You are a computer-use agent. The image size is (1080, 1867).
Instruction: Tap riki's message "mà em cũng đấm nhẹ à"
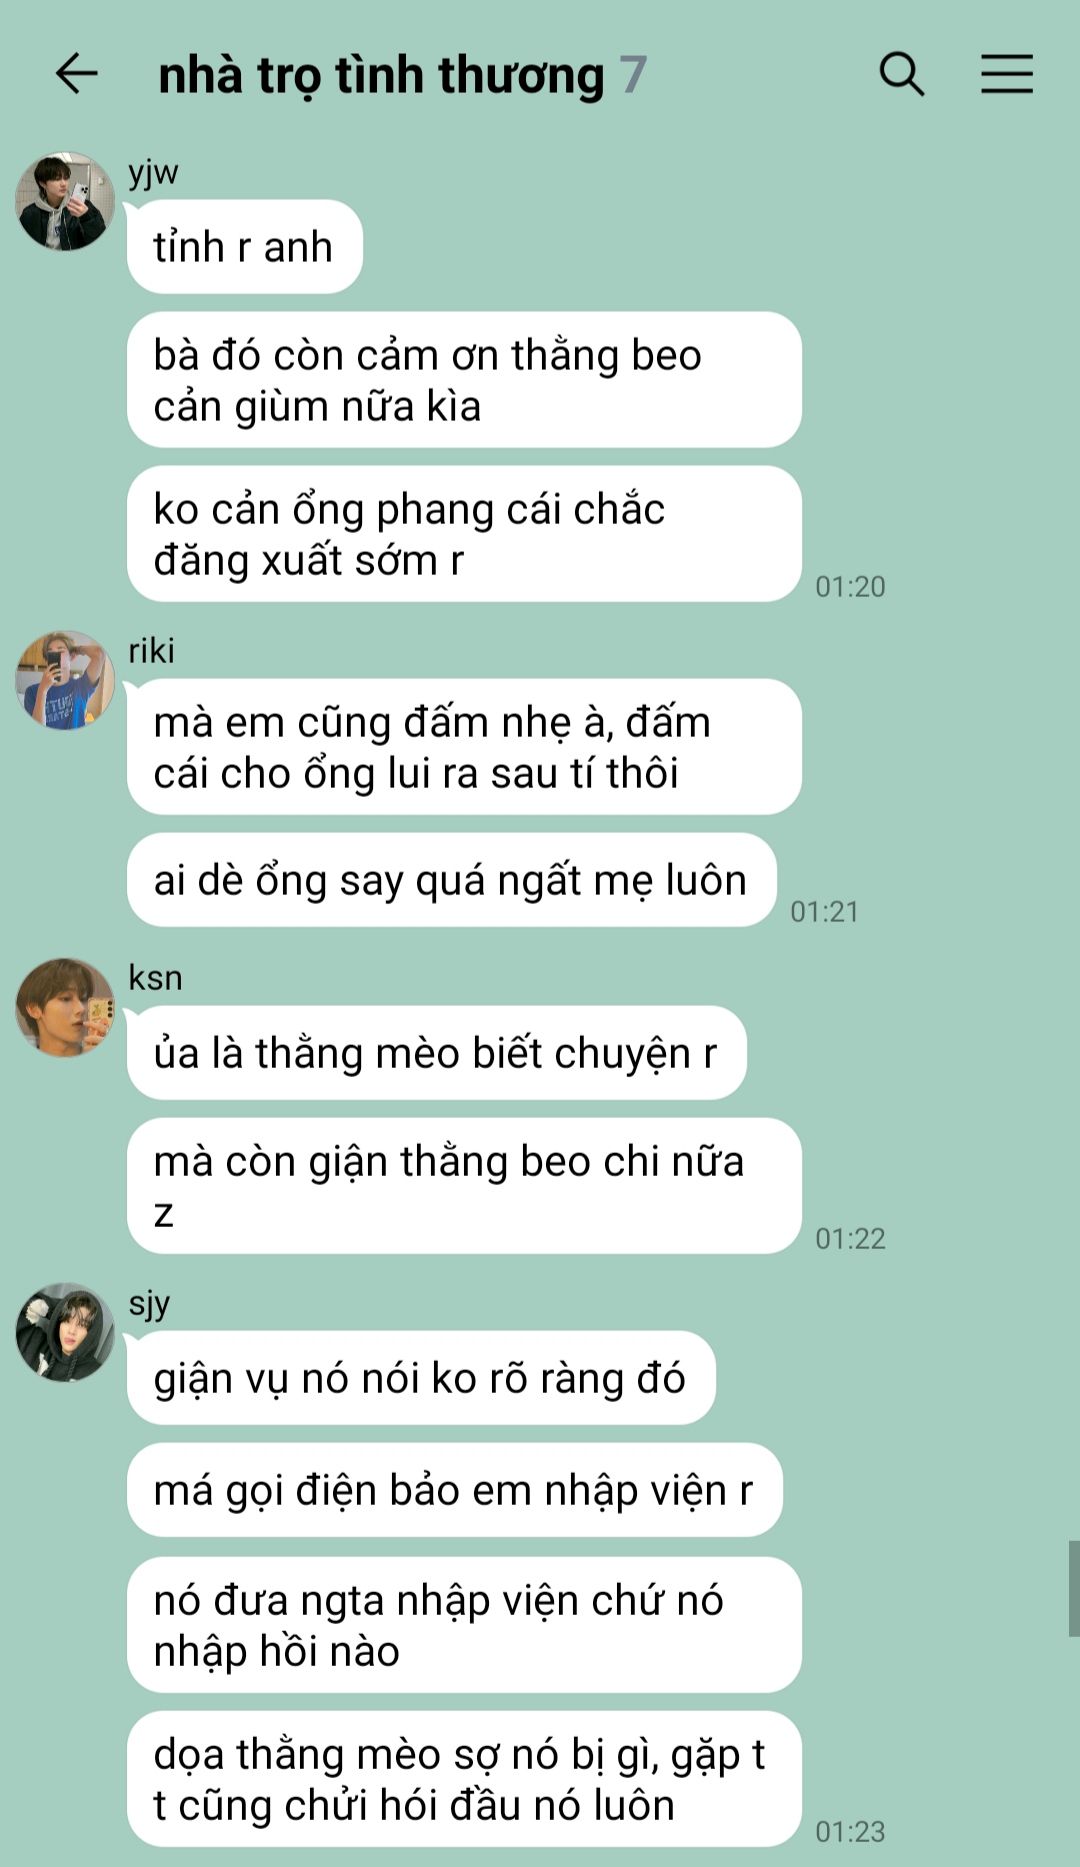[464, 747]
